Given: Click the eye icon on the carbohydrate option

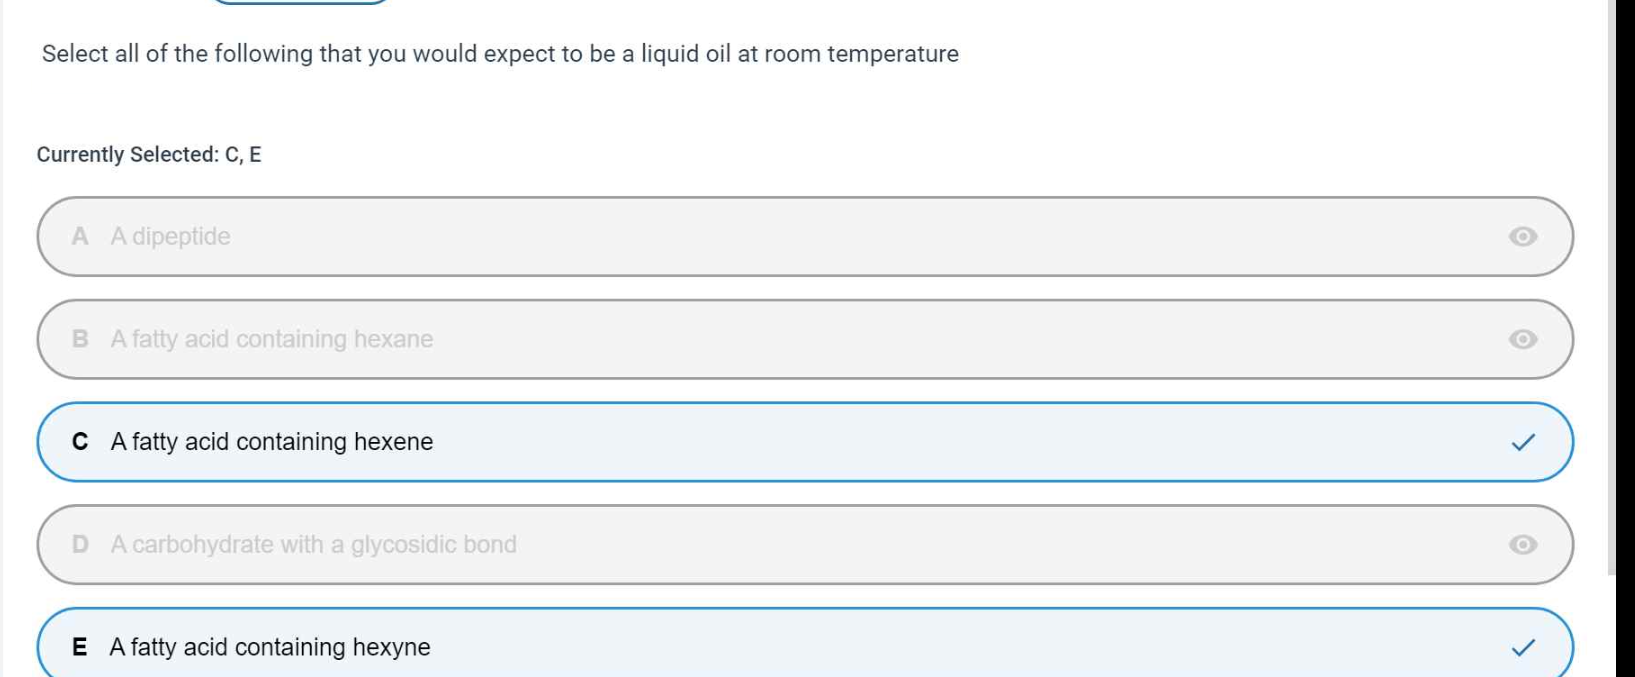Looking at the screenshot, I should click(x=1522, y=545).
